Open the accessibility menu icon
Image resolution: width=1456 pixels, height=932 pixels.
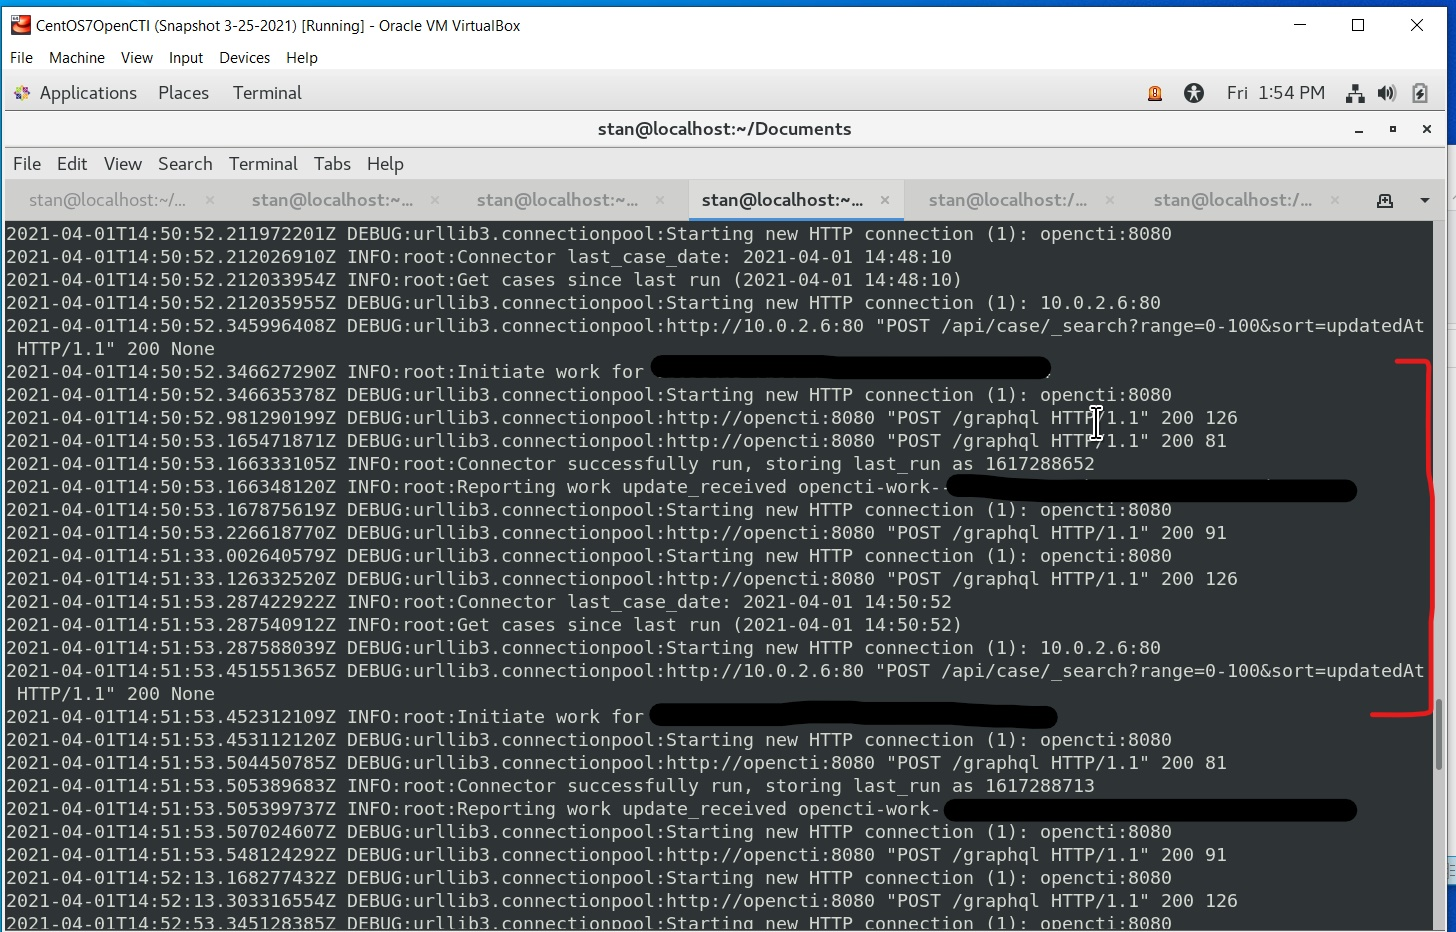click(1194, 93)
